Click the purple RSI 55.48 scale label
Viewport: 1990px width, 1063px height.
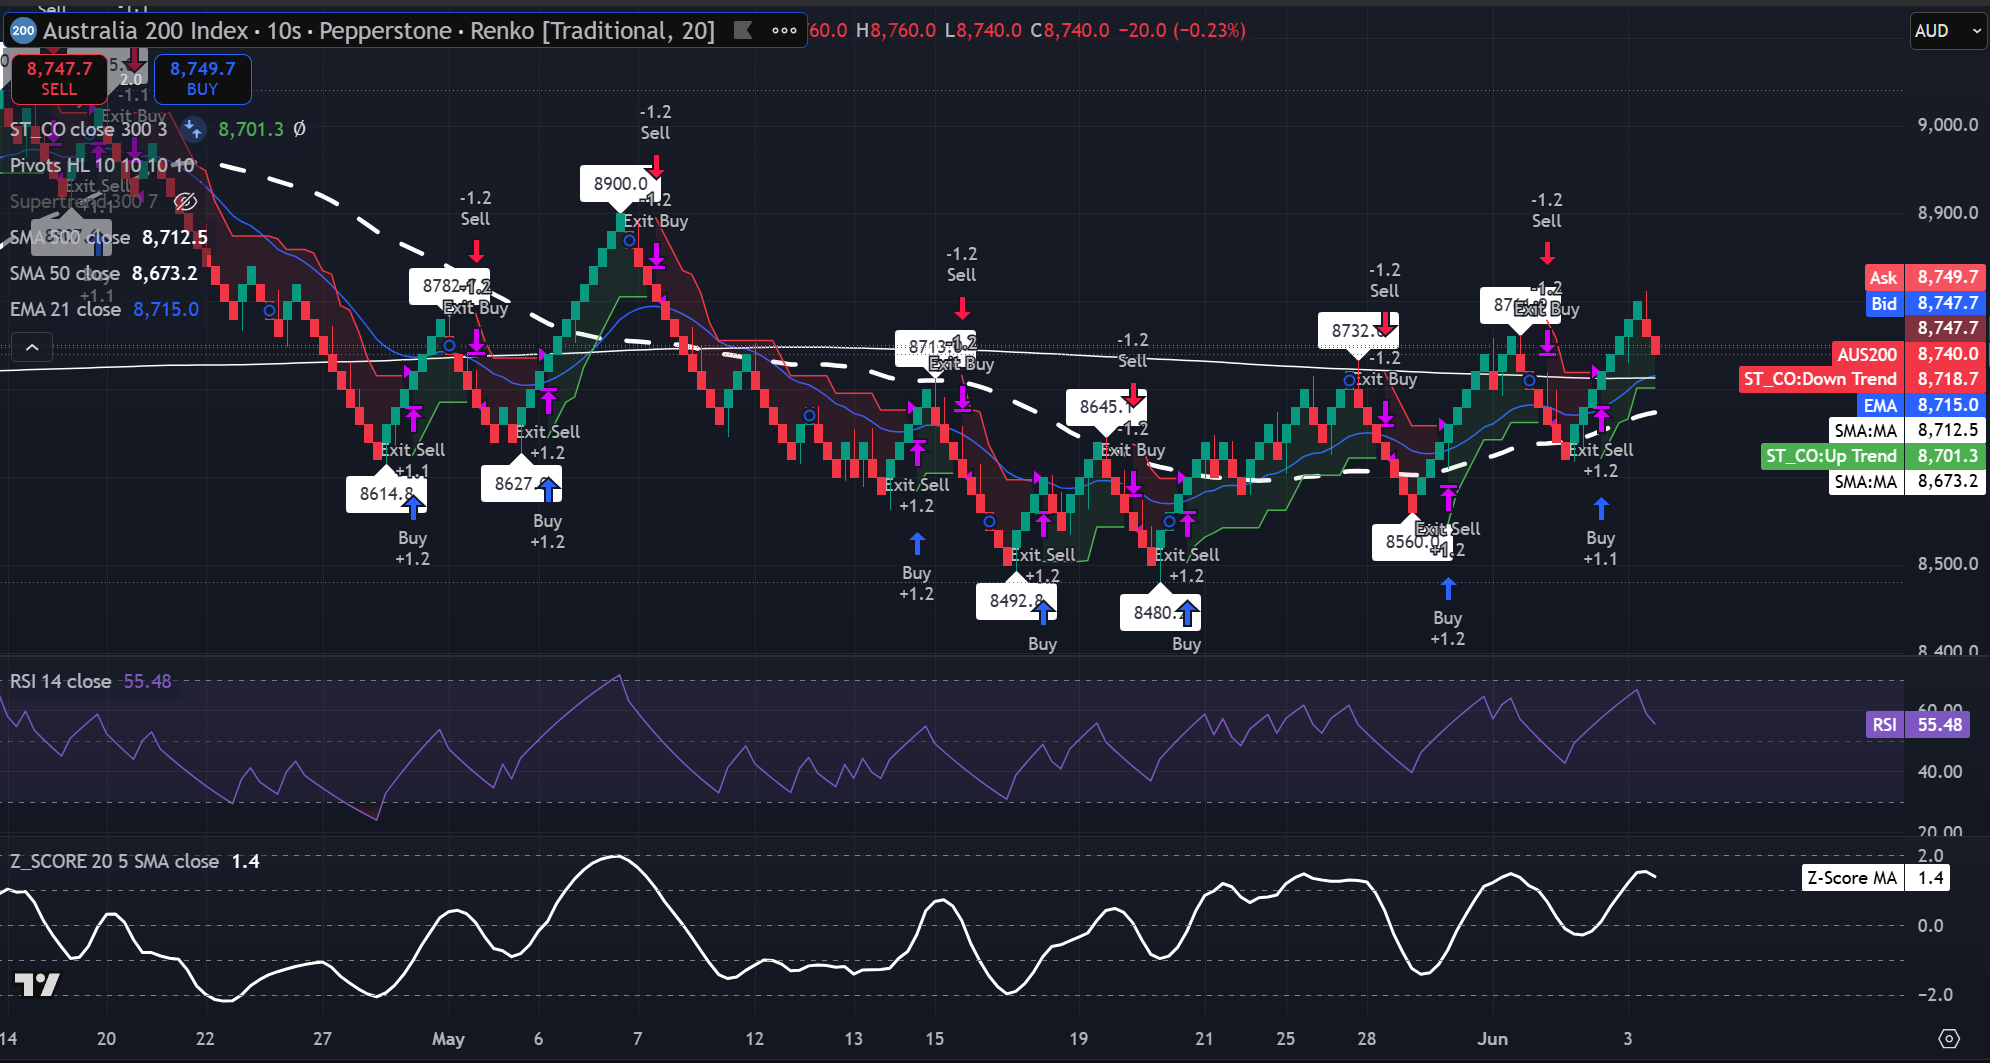pyautogui.click(x=1918, y=724)
